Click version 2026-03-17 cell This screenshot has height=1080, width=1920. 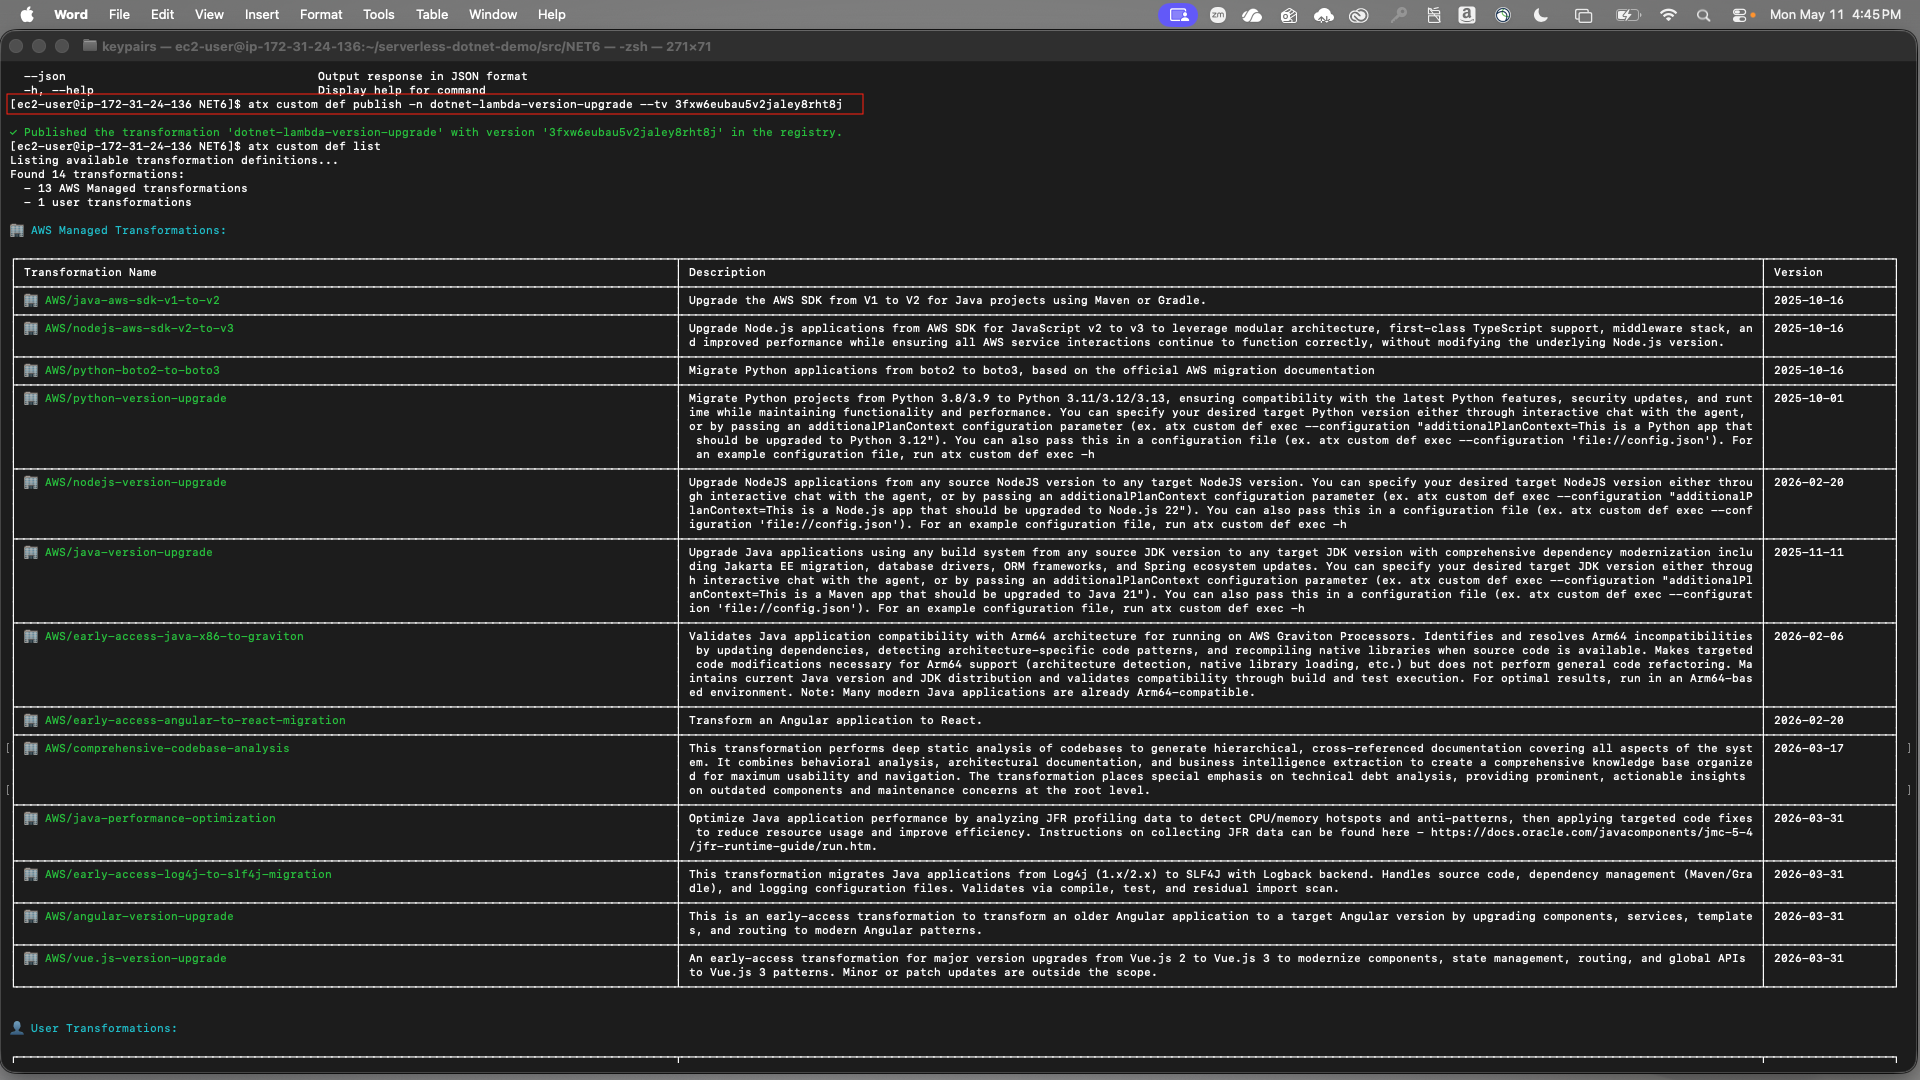1808,748
